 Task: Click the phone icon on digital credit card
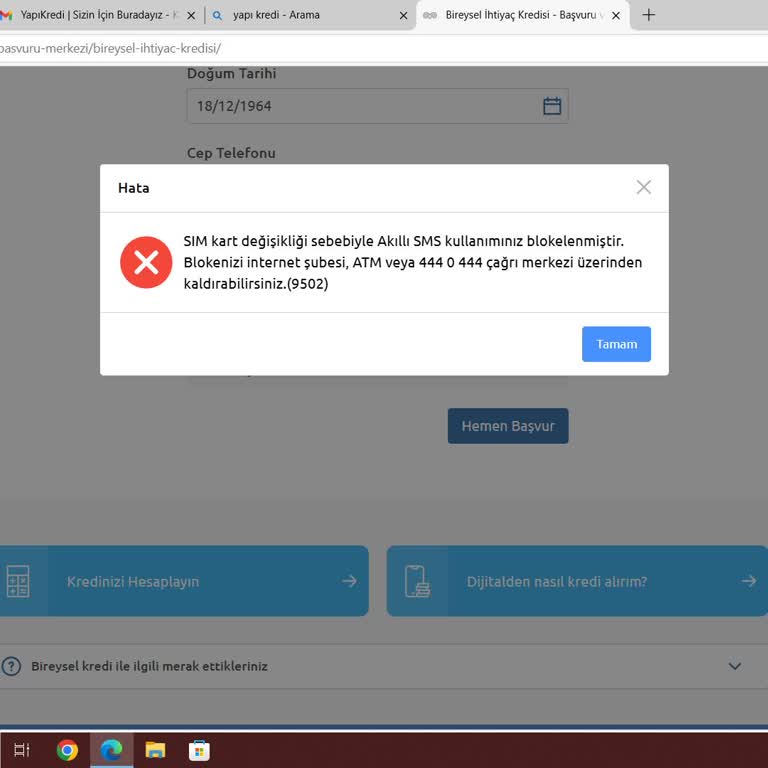[x=416, y=581]
